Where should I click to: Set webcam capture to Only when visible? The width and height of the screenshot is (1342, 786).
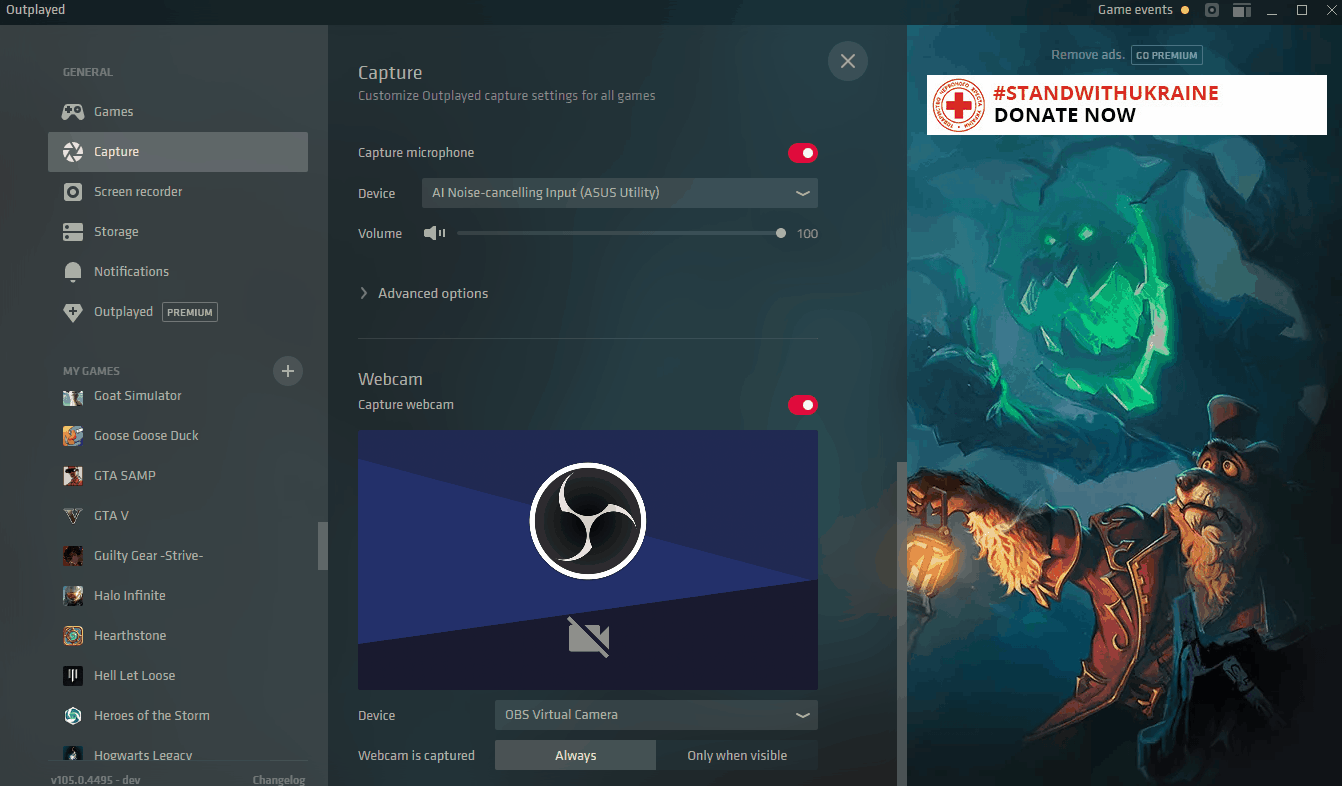coord(737,756)
